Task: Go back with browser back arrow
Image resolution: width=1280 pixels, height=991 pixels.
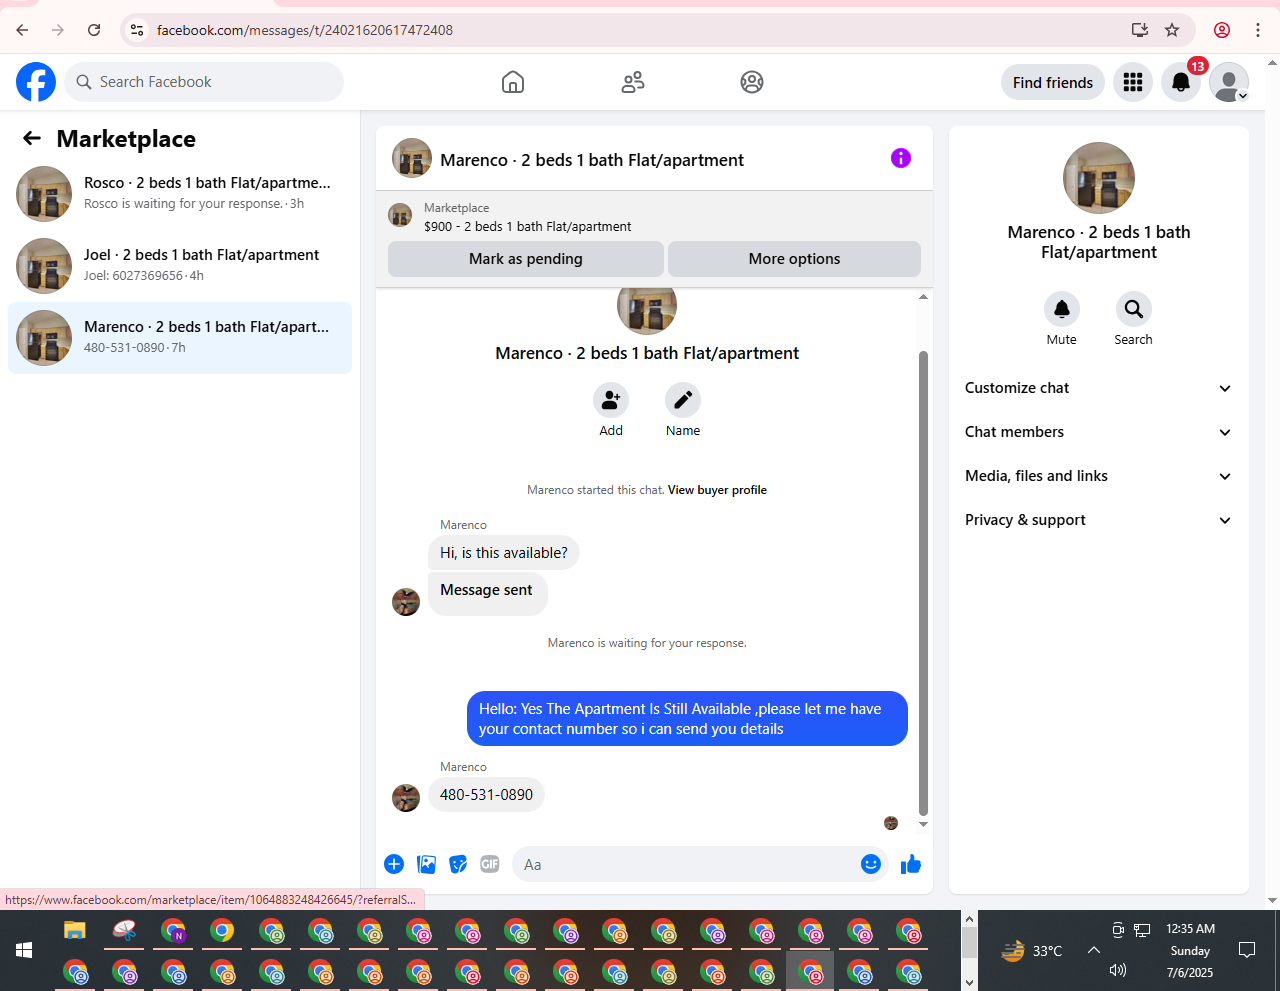Action: coord(22,30)
